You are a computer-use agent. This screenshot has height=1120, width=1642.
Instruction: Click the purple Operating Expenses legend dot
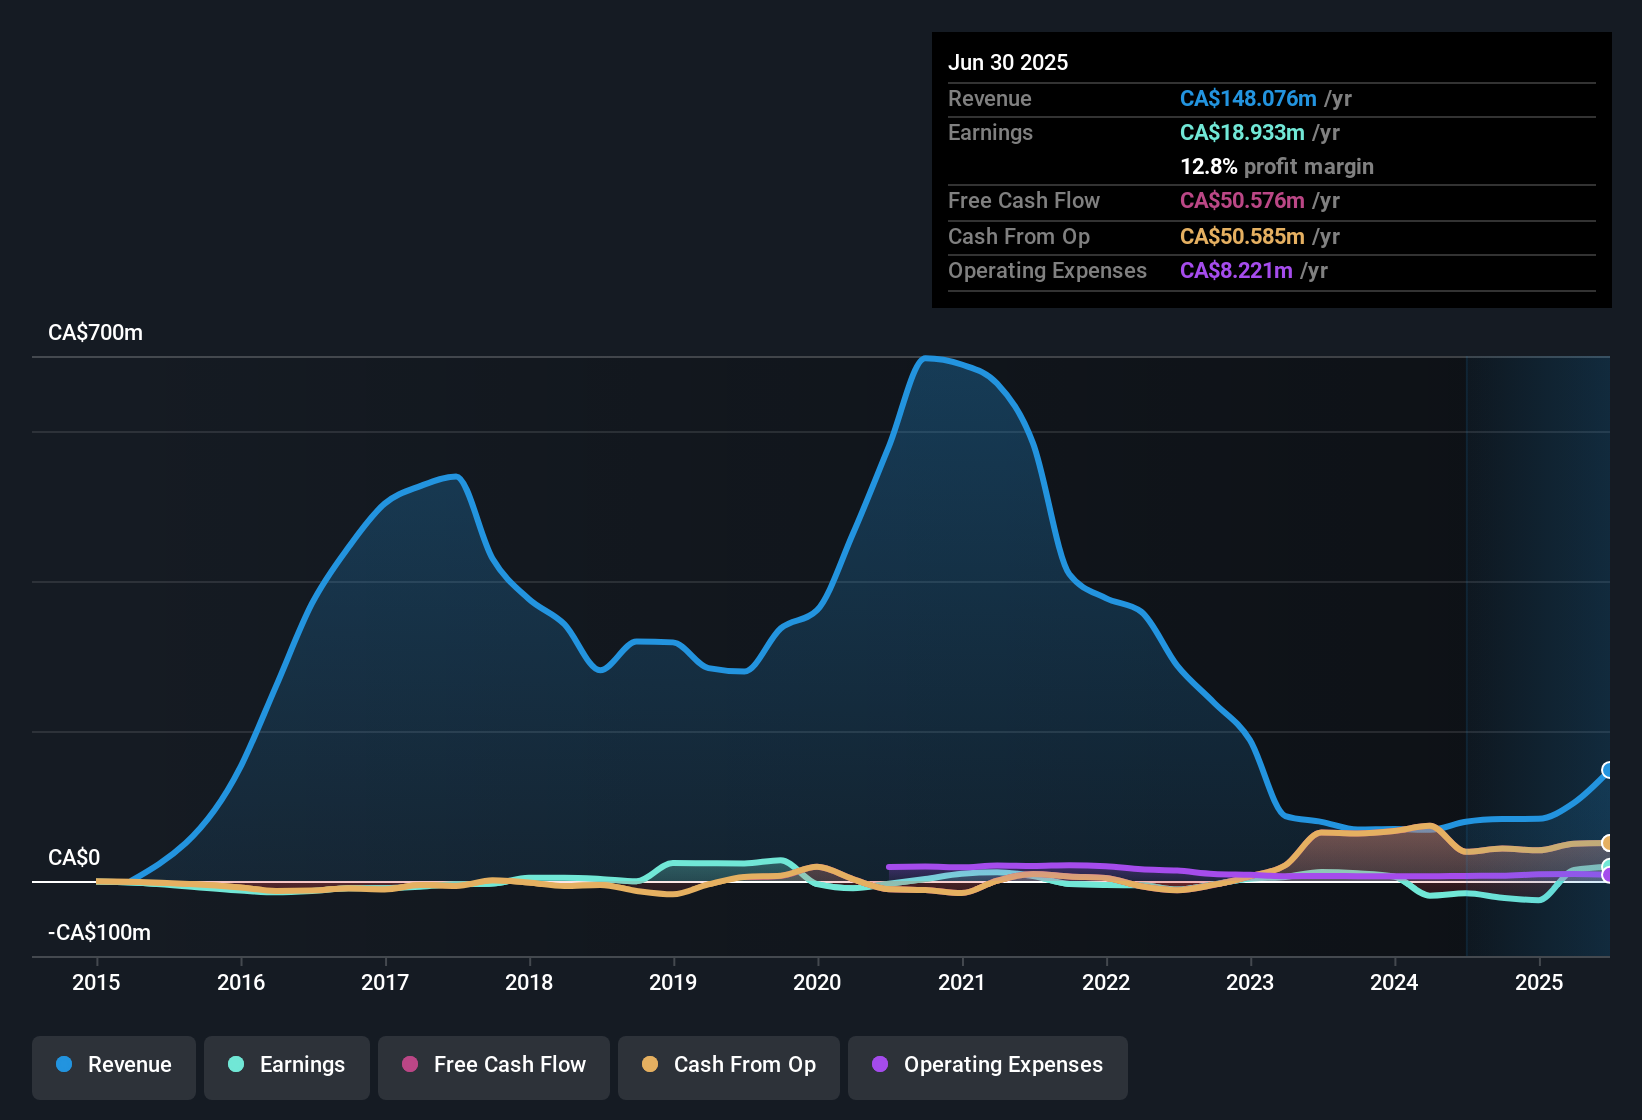(x=880, y=1064)
